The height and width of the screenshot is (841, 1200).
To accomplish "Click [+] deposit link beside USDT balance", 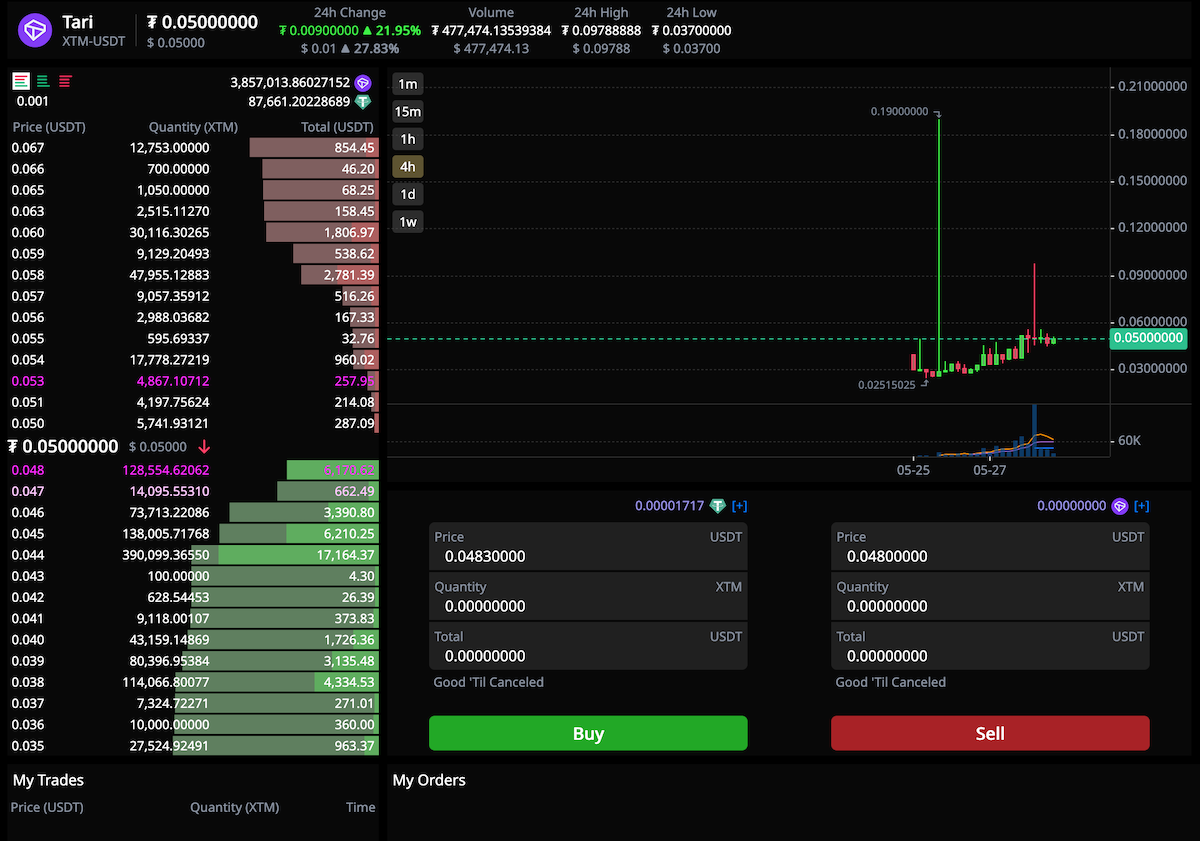I will (739, 506).
